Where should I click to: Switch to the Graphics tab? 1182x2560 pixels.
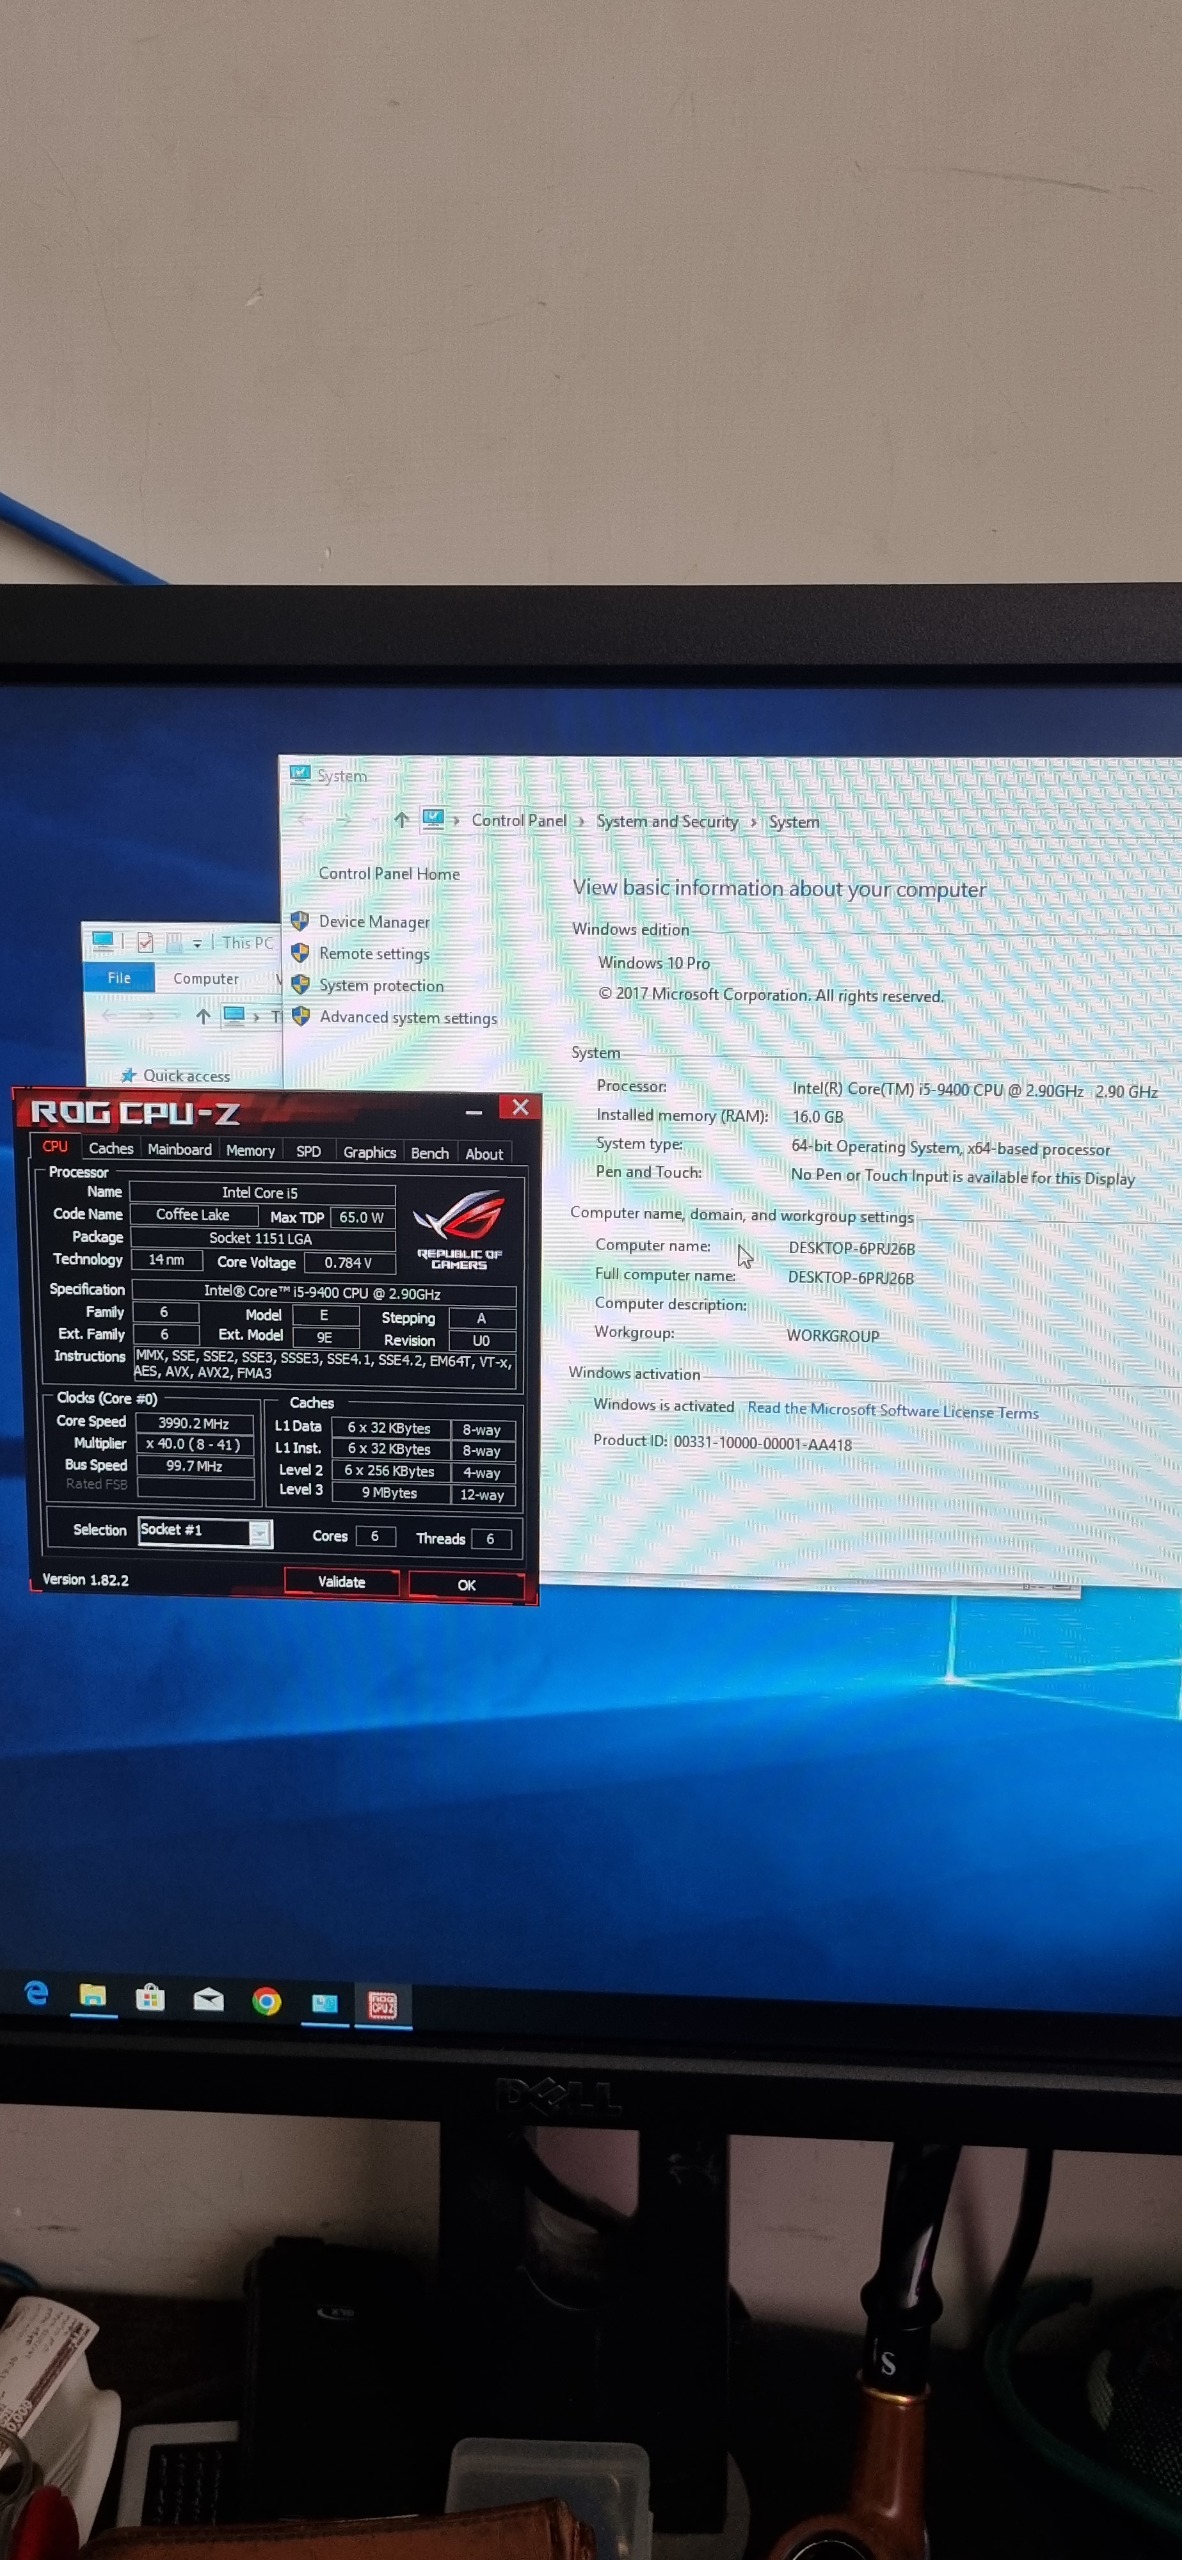(x=370, y=1153)
